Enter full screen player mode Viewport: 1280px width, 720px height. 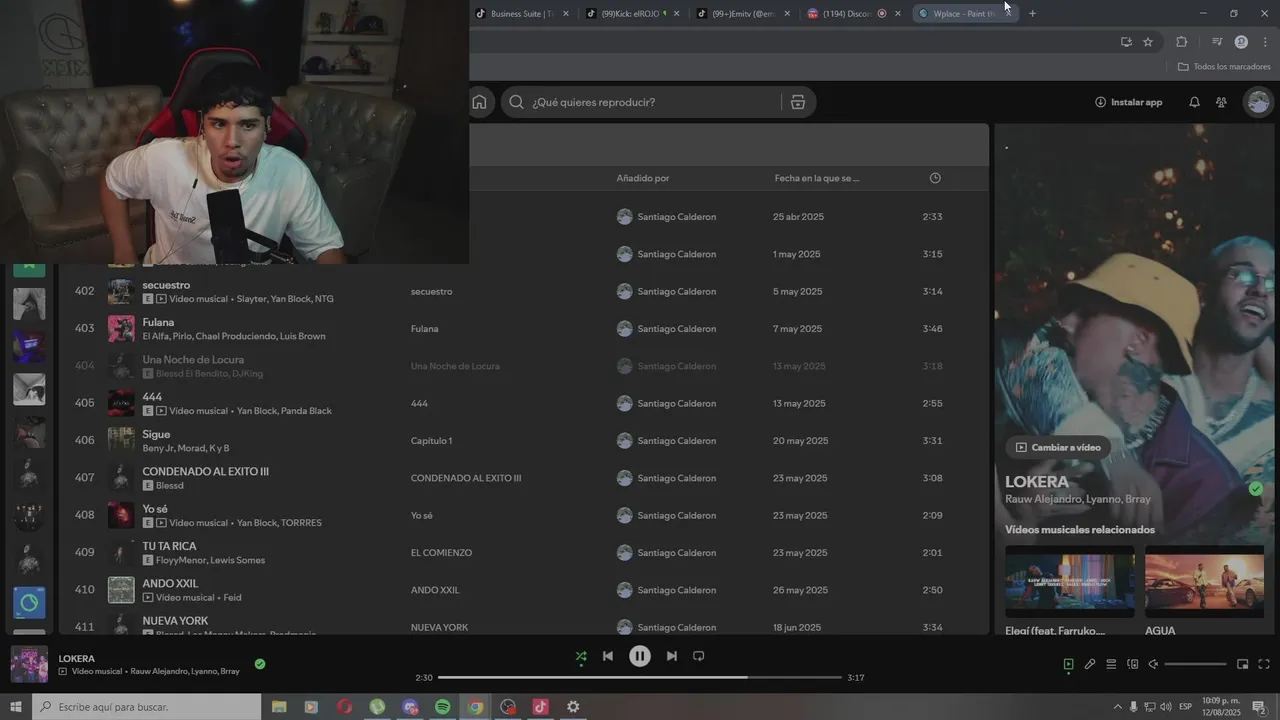[x=1264, y=664]
